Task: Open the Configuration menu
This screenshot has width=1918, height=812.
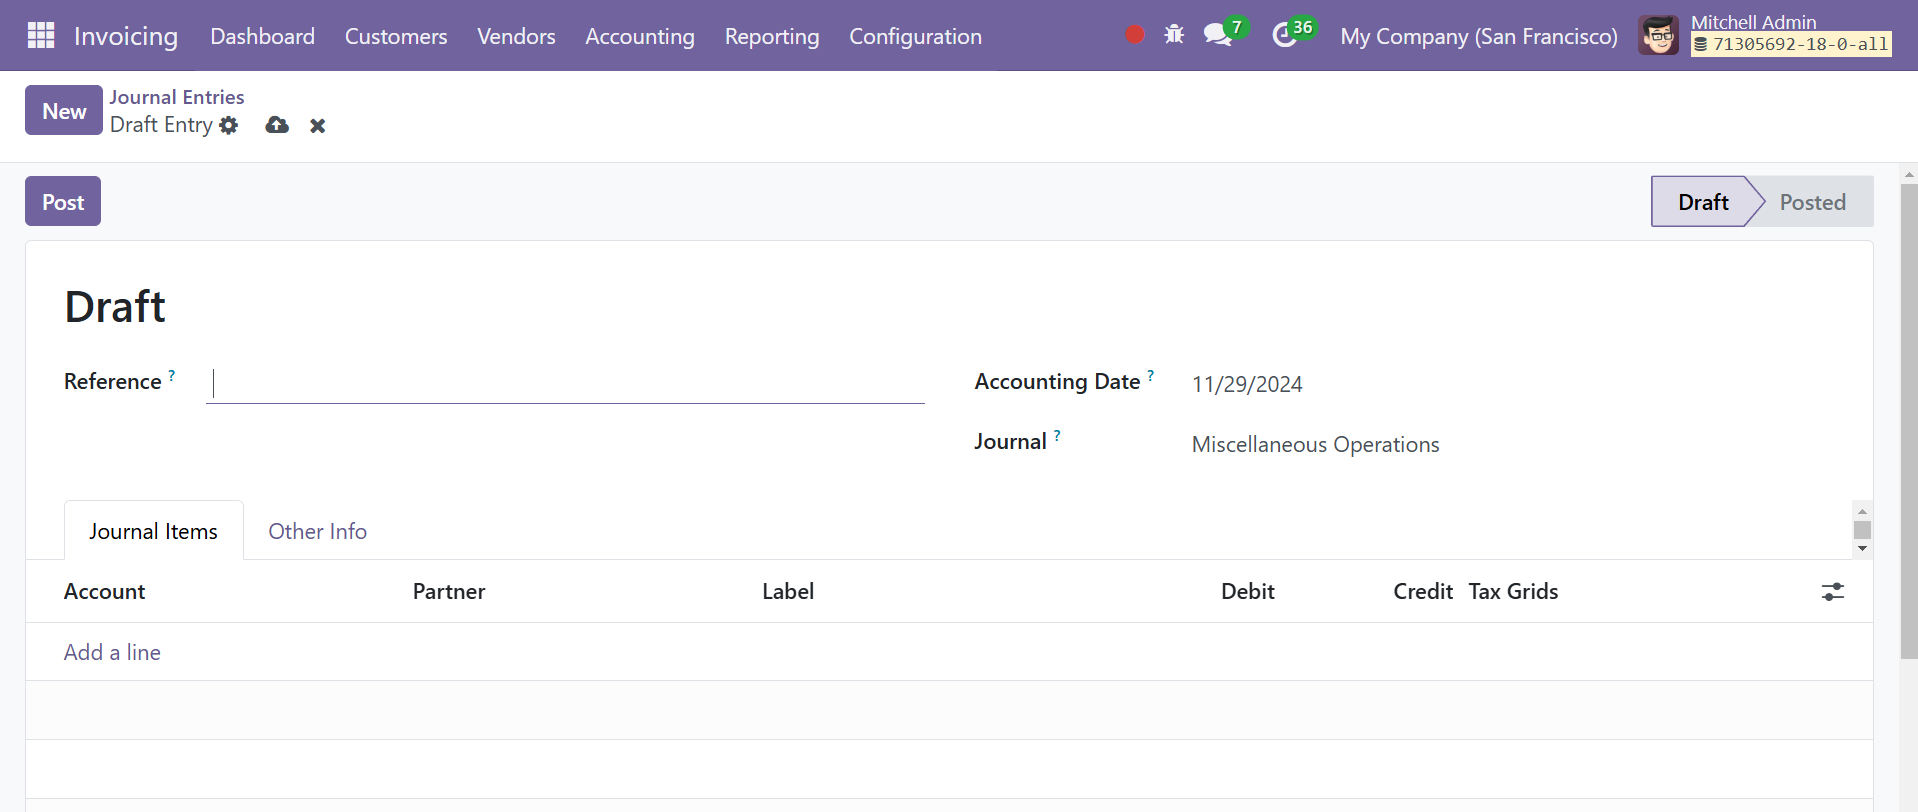Action: [915, 36]
